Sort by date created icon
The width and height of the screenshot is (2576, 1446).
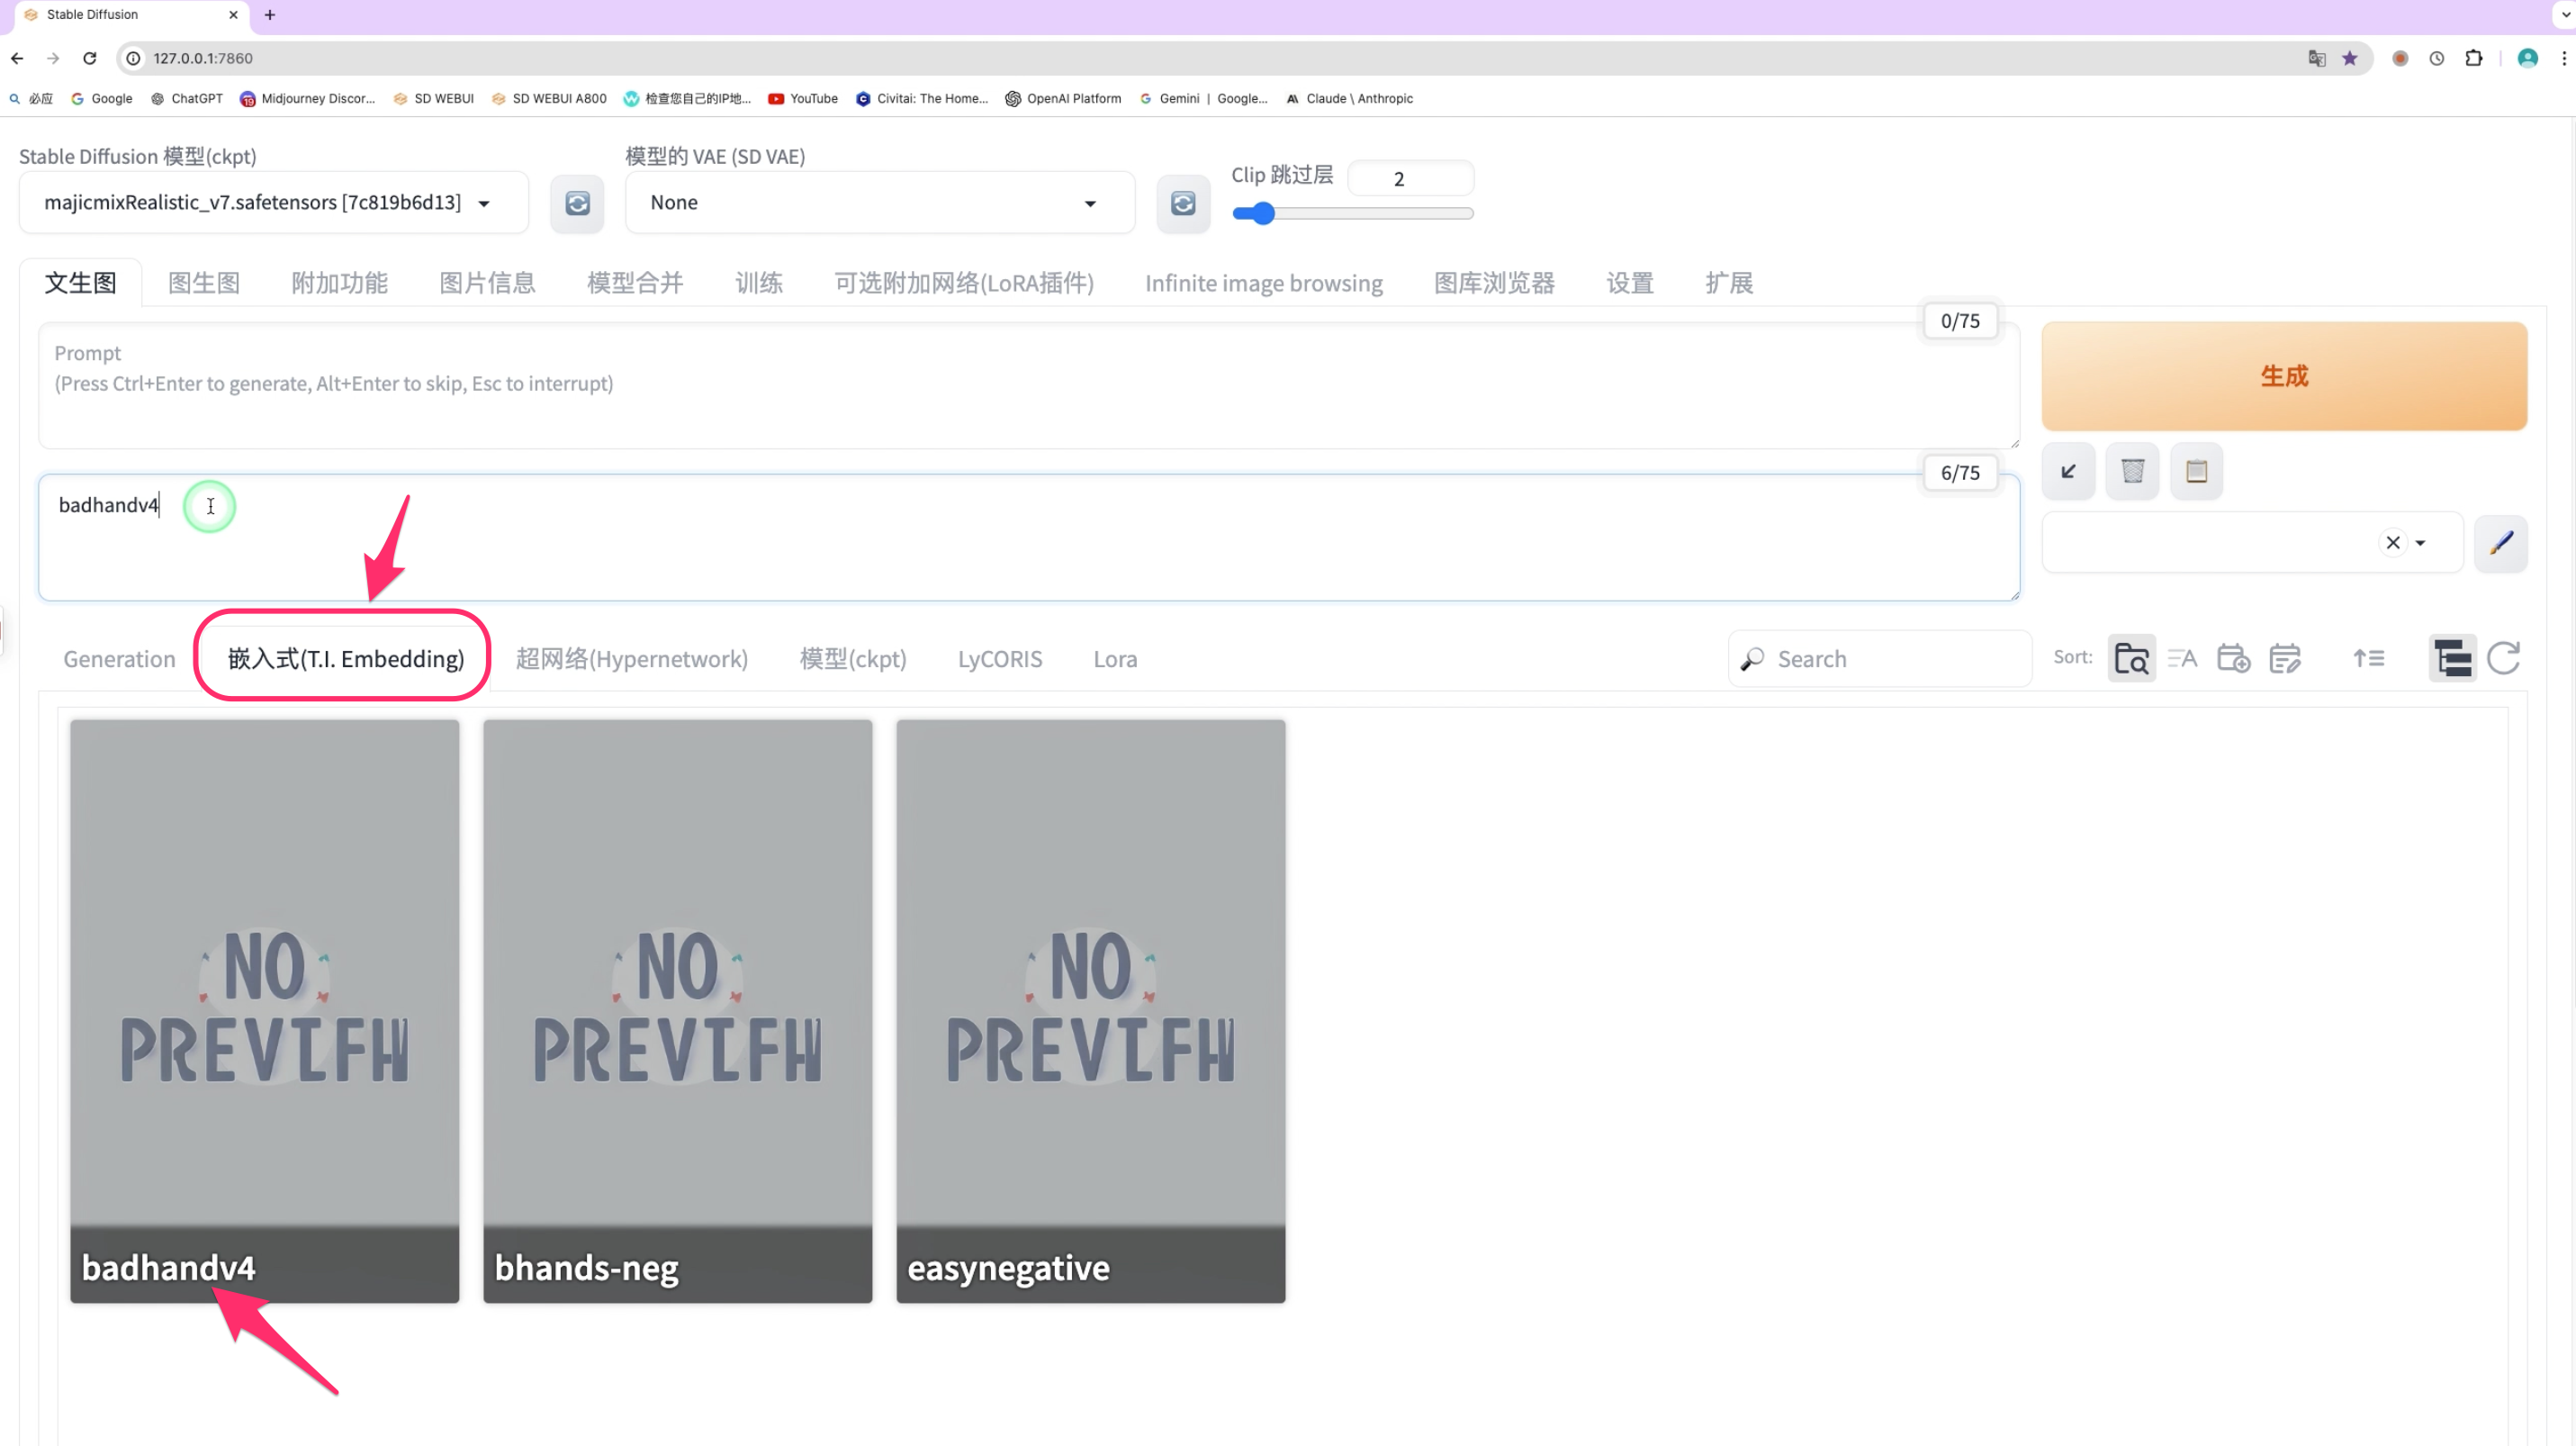(2233, 659)
